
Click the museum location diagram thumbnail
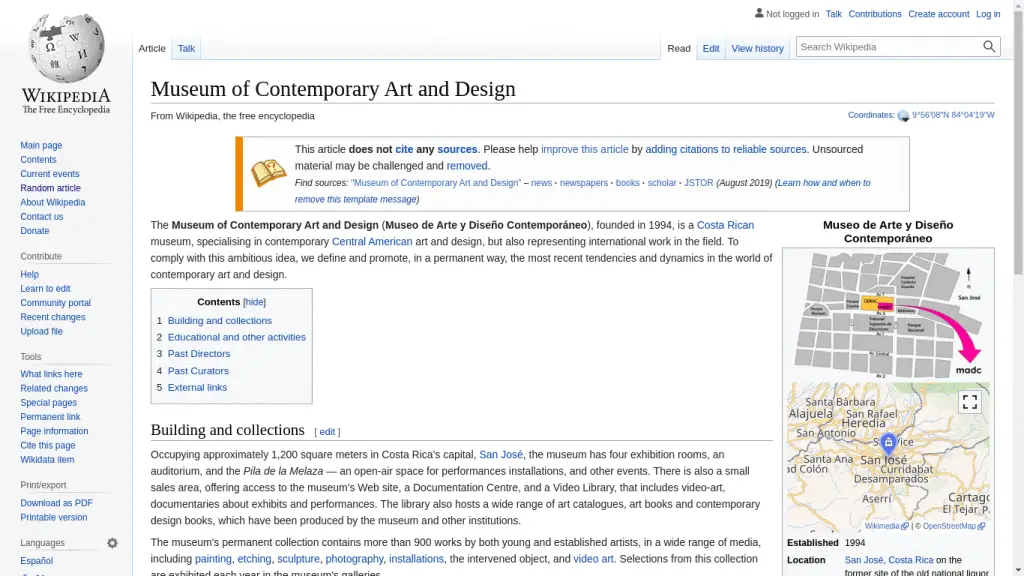point(888,315)
